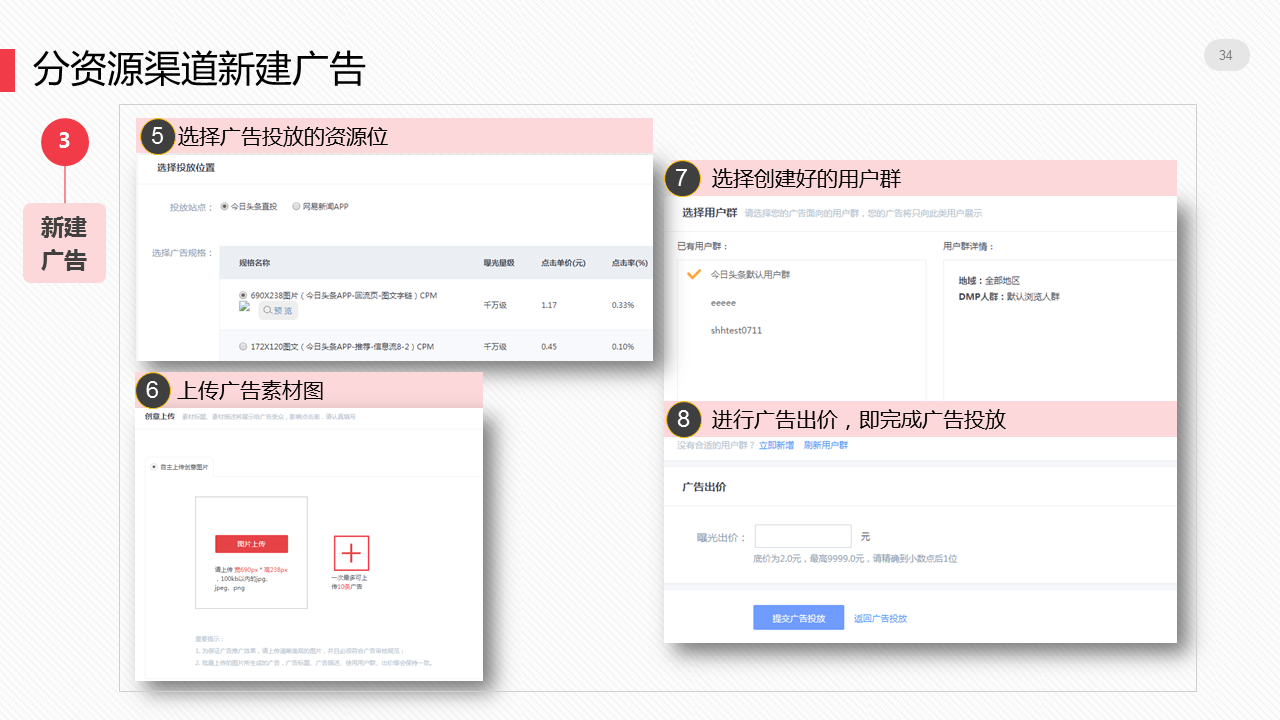1280x720 pixels.
Task: Click the 立即新增 link
Action: point(776,445)
